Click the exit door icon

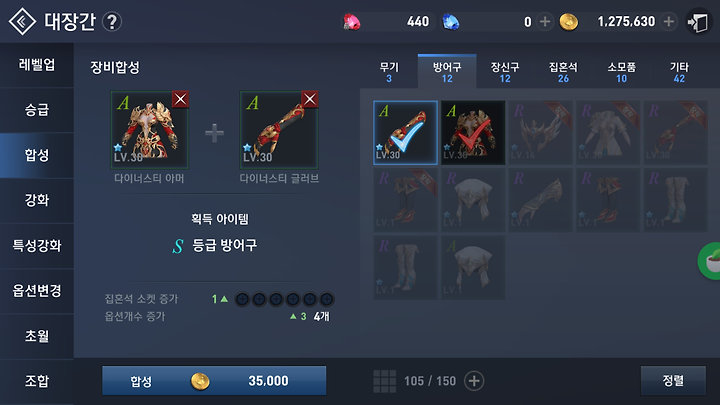[698, 22]
